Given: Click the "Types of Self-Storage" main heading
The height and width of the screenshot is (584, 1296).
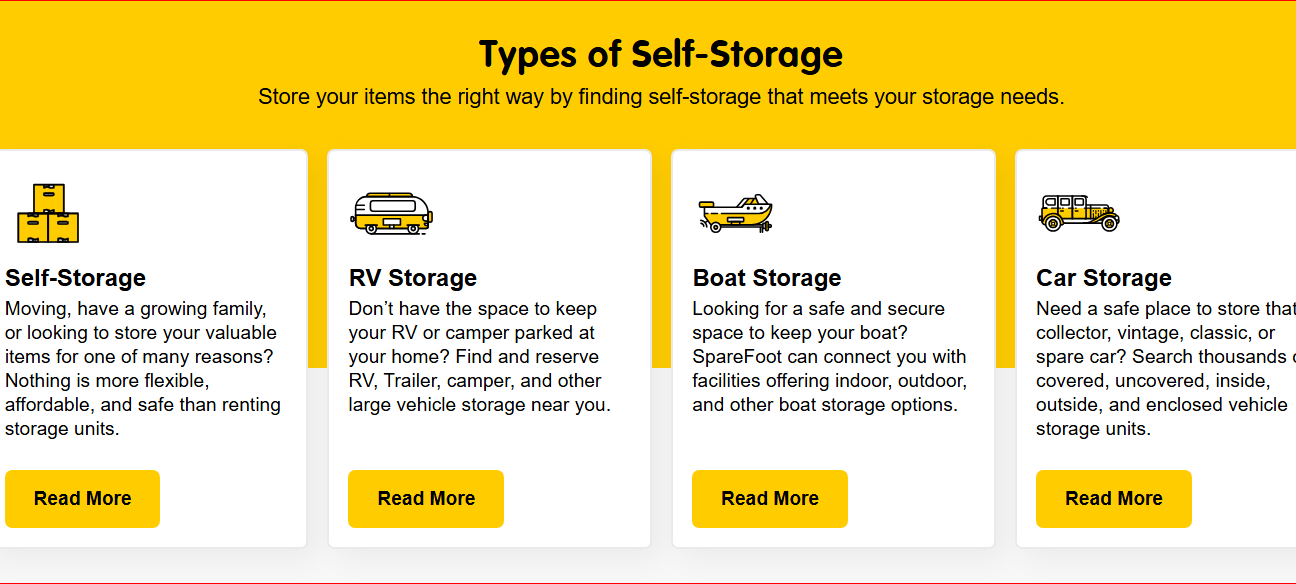Looking at the screenshot, I should [660, 54].
